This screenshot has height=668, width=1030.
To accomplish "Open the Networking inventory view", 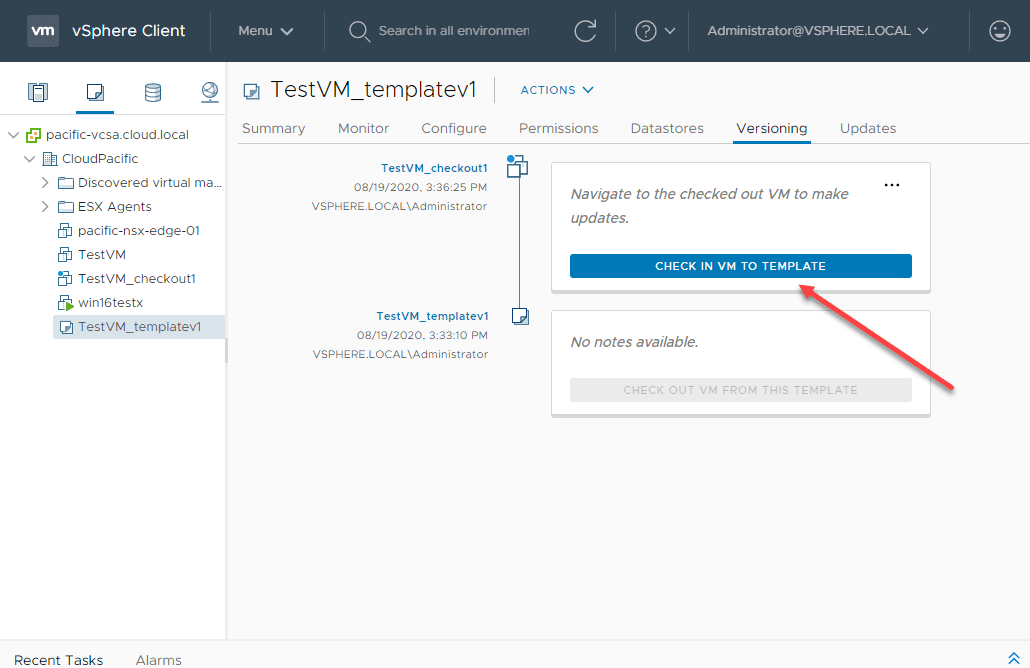I will 210,92.
